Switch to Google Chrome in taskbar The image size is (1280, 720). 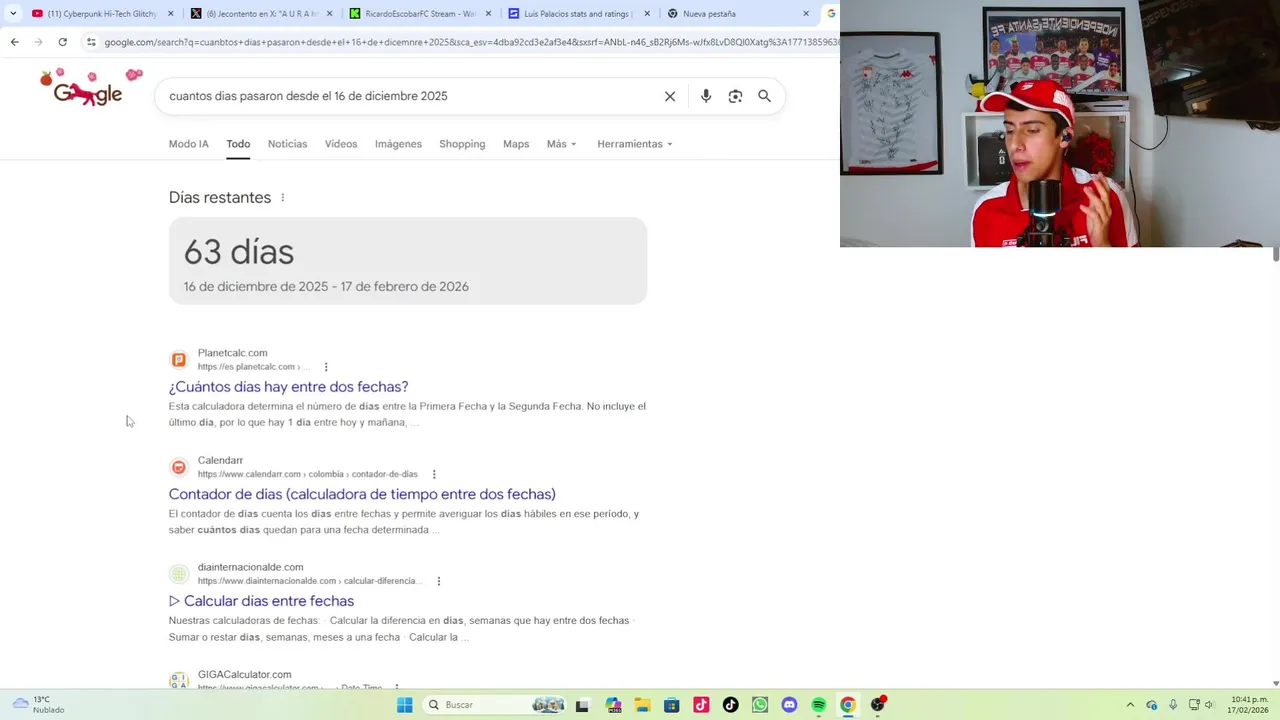click(x=848, y=705)
